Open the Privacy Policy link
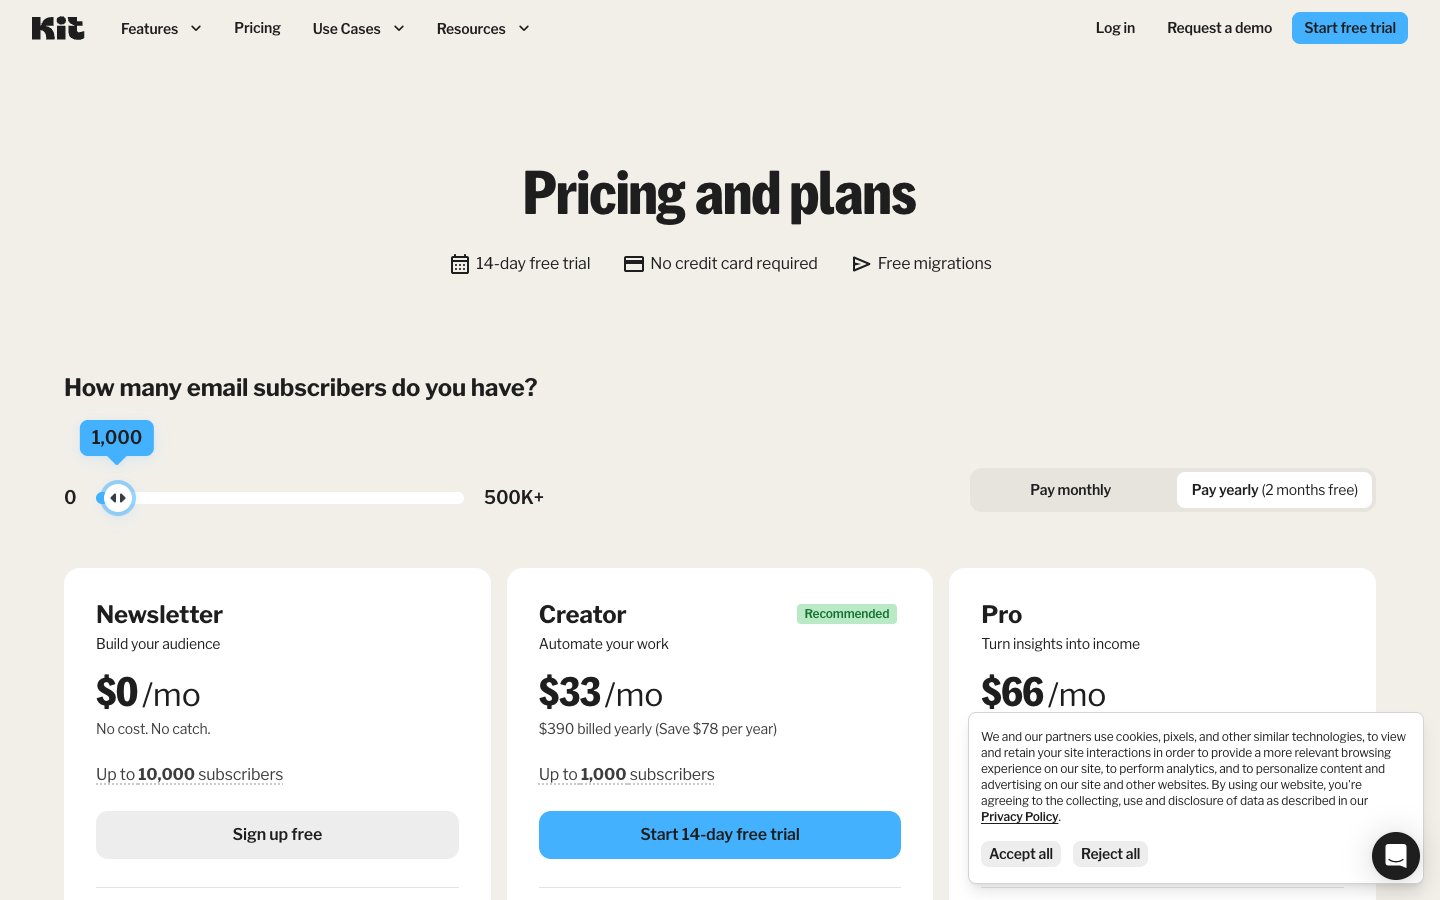The image size is (1440, 900). pos(1019,816)
